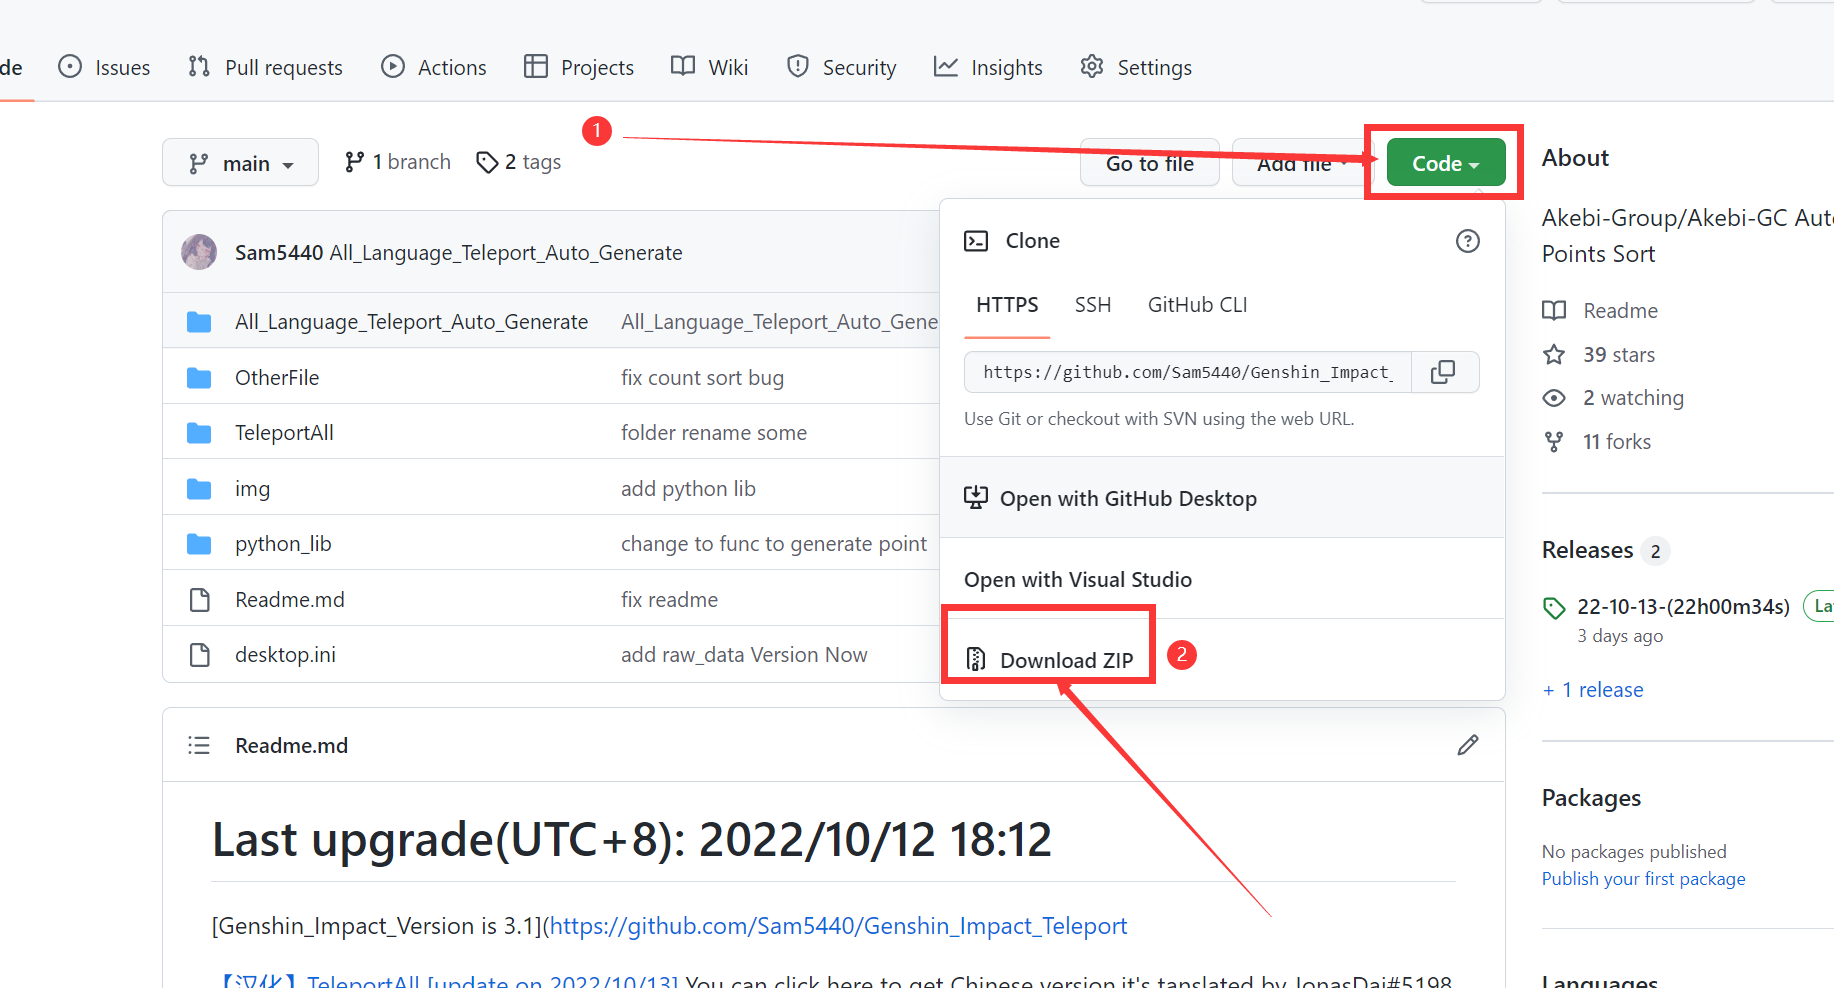Open the Packages heading link

pyautogui.click(x=1591, y=798)
